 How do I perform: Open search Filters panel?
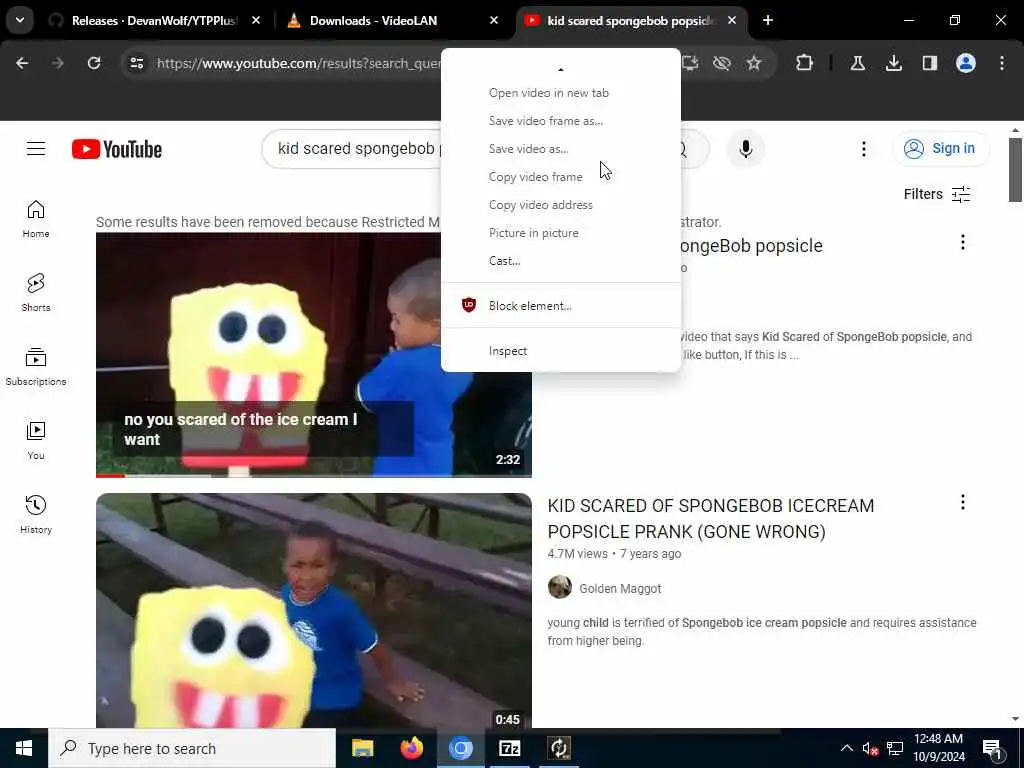pos(937,194)
